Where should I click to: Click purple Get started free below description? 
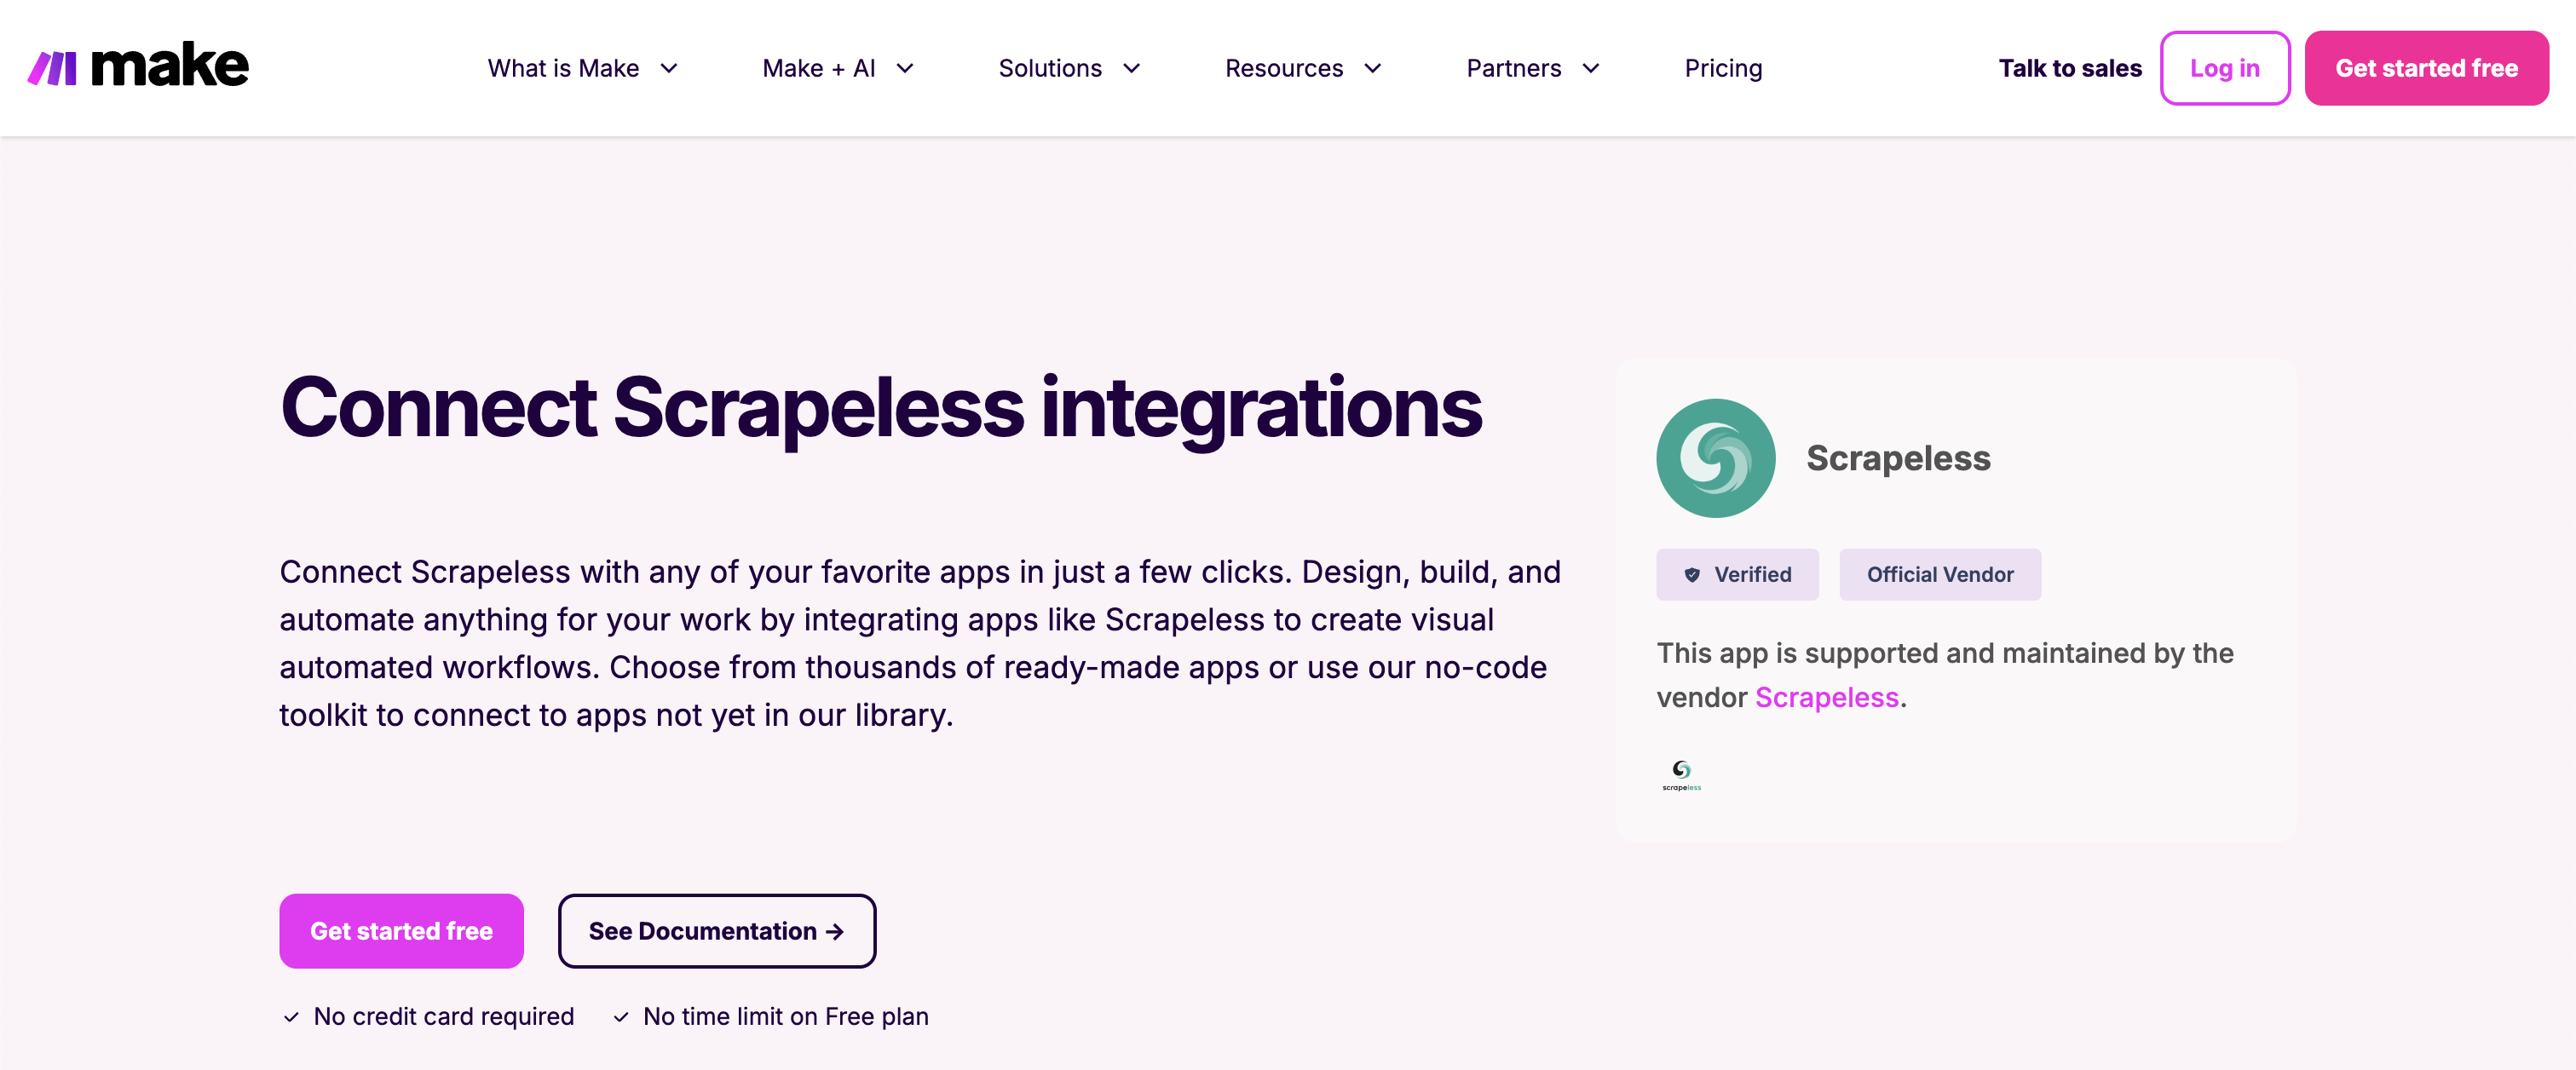click(x=401, y=931)
